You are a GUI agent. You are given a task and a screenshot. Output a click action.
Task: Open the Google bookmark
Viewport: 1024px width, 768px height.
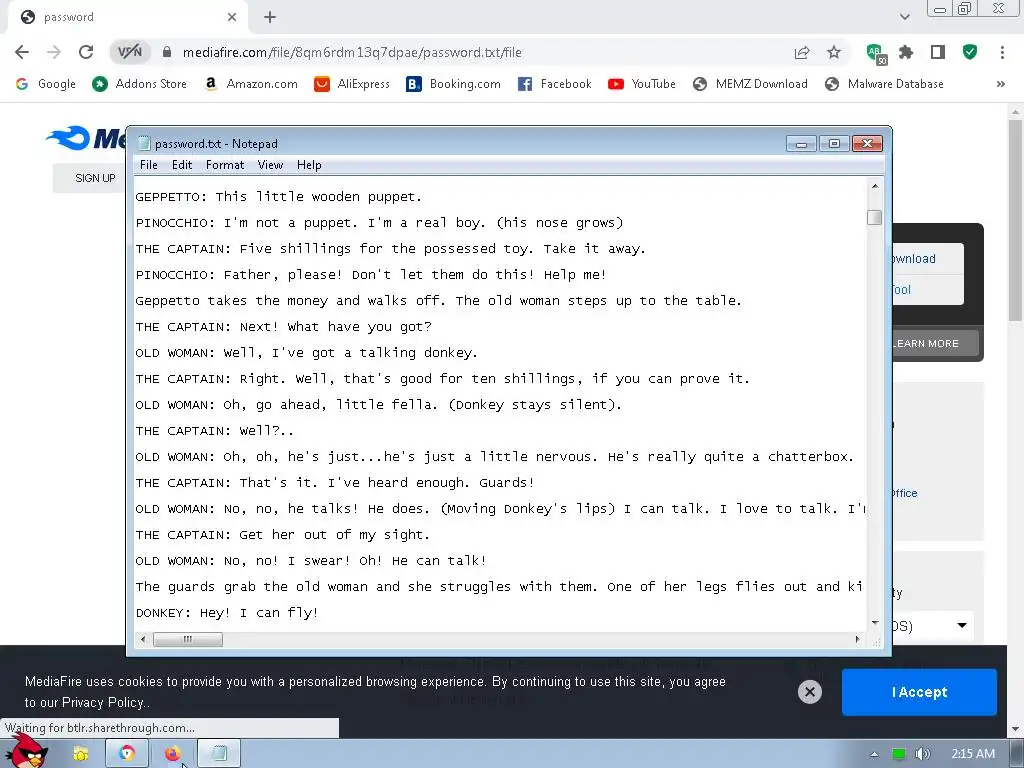(46, 84)
